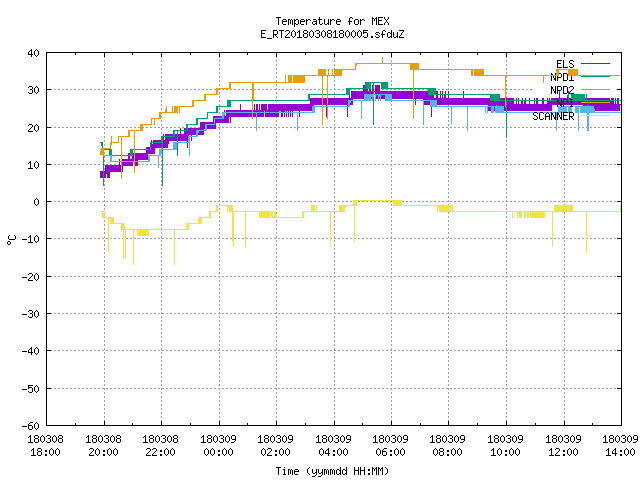Click the x-axis tick label 180309 14:00
The image size is (640, 480).
[x=620, y=446]
